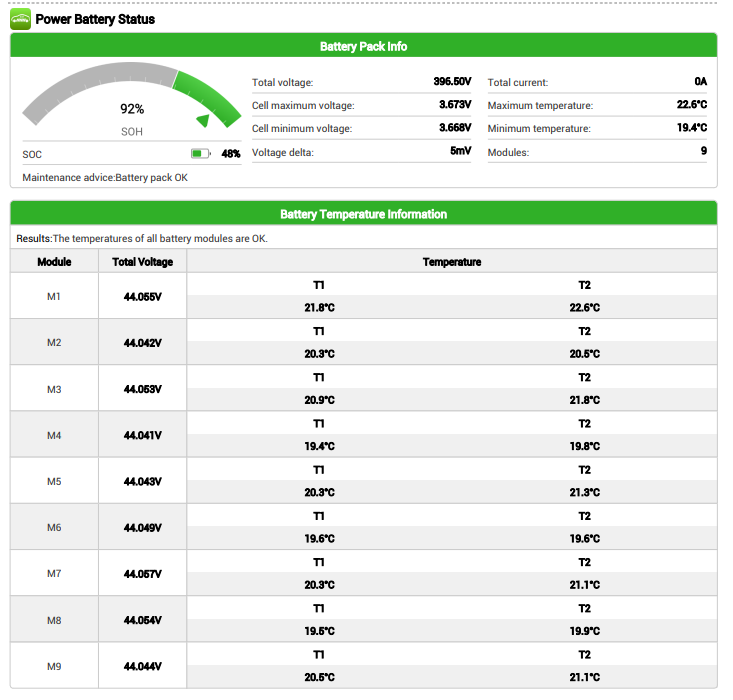Screen dimensions: 733x700
Task: Select module M9 row label
Action: click(54, 666)
